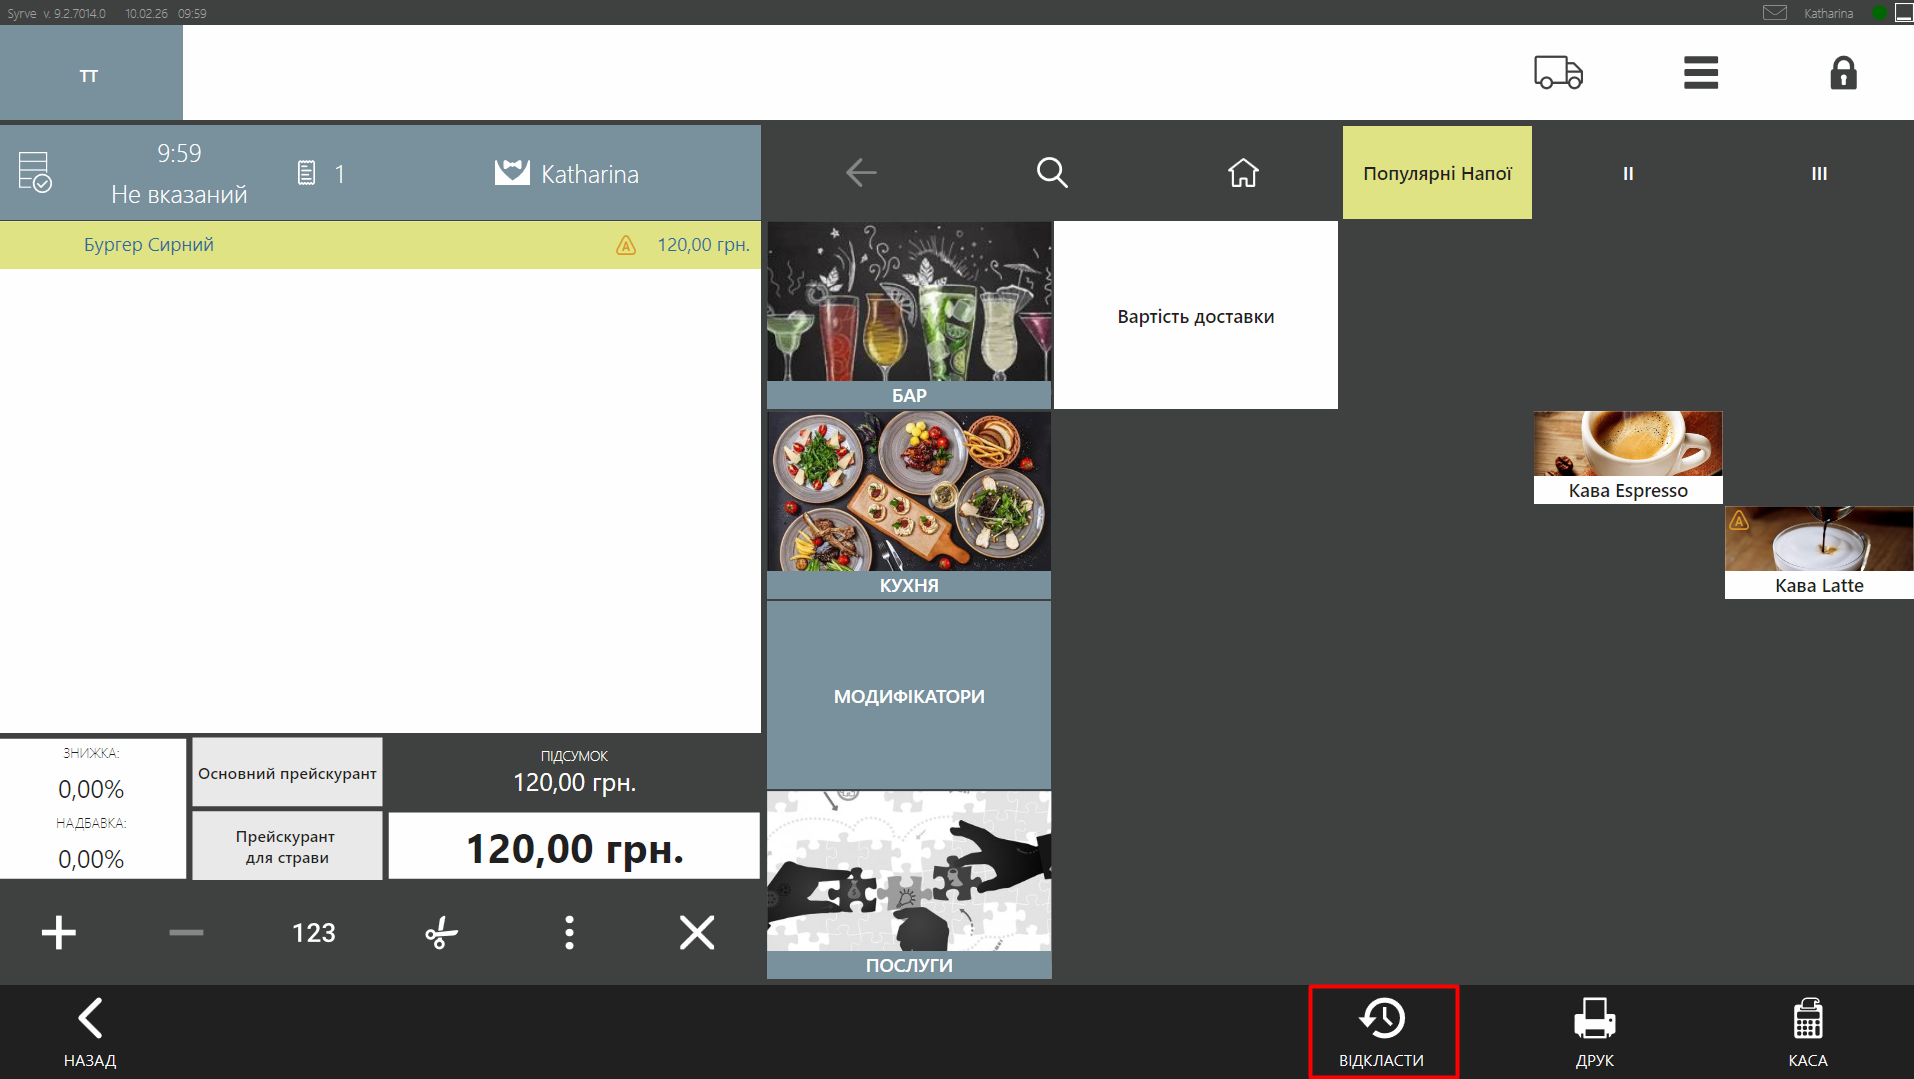Screen dimensions: 1914x1079
Task: Print the bill using ДРУК
Action: click(1594, 1032)
